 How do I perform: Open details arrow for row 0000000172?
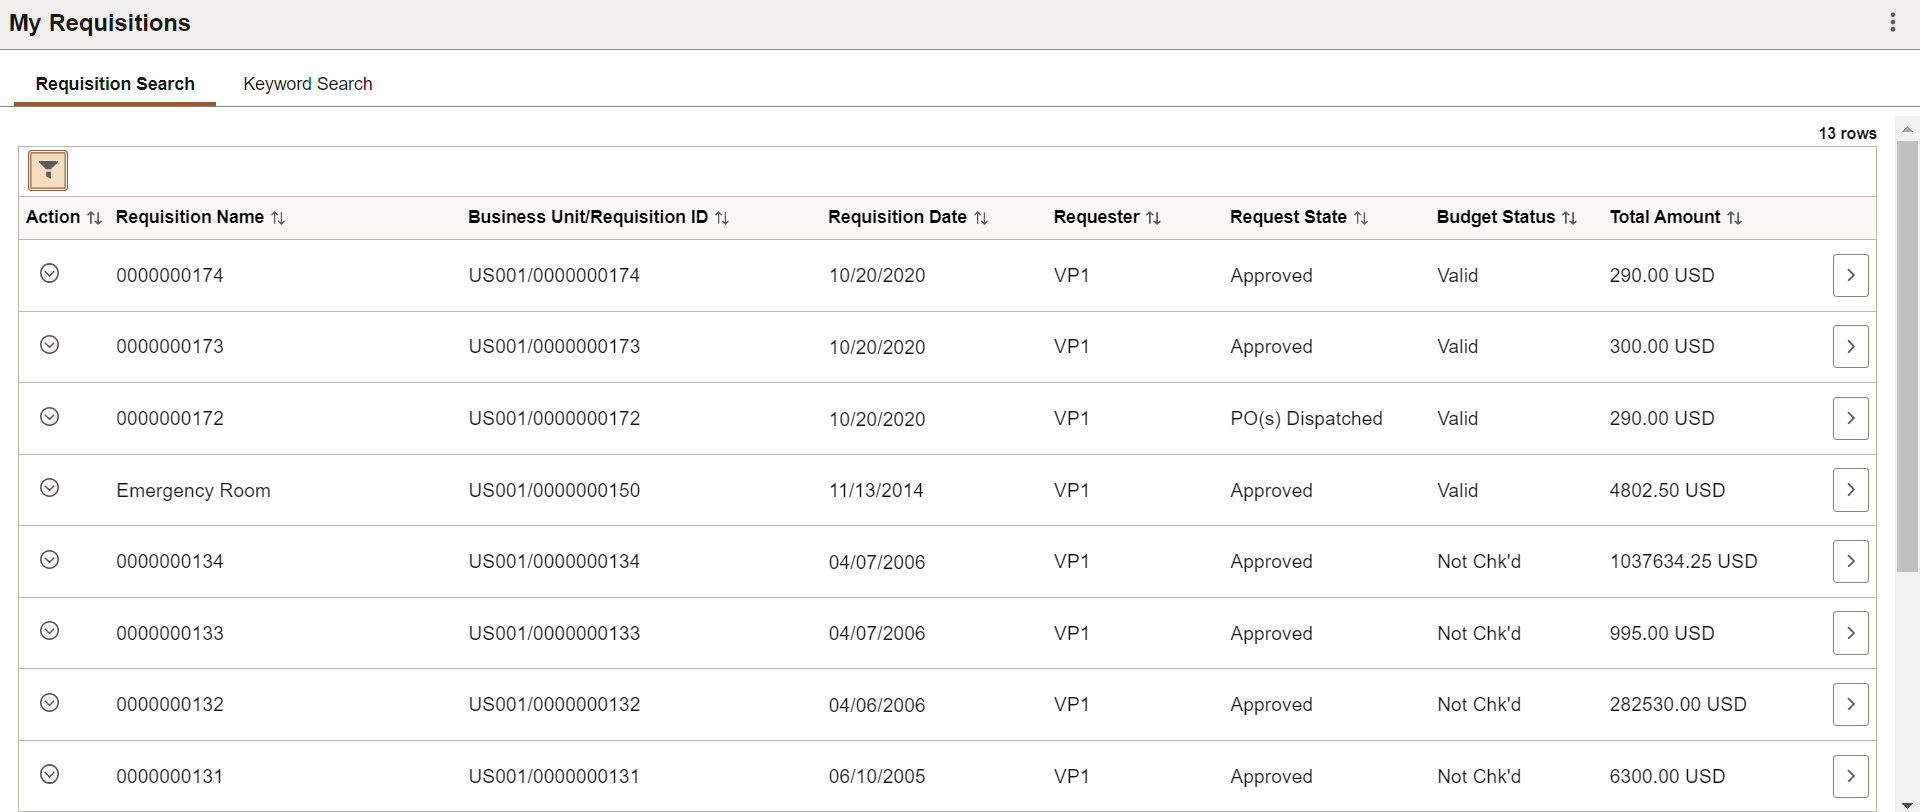coord(1850,418)
